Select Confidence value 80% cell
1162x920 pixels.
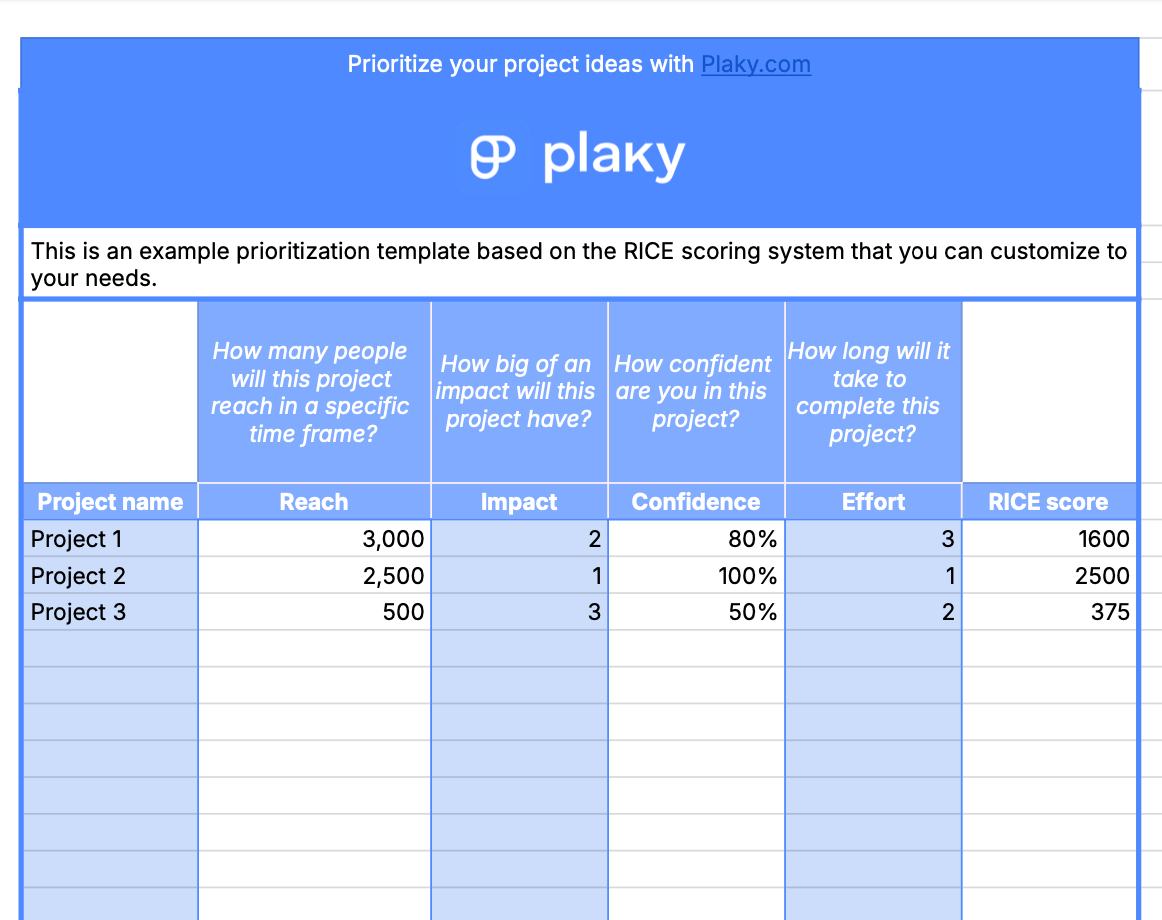point(696,539)
